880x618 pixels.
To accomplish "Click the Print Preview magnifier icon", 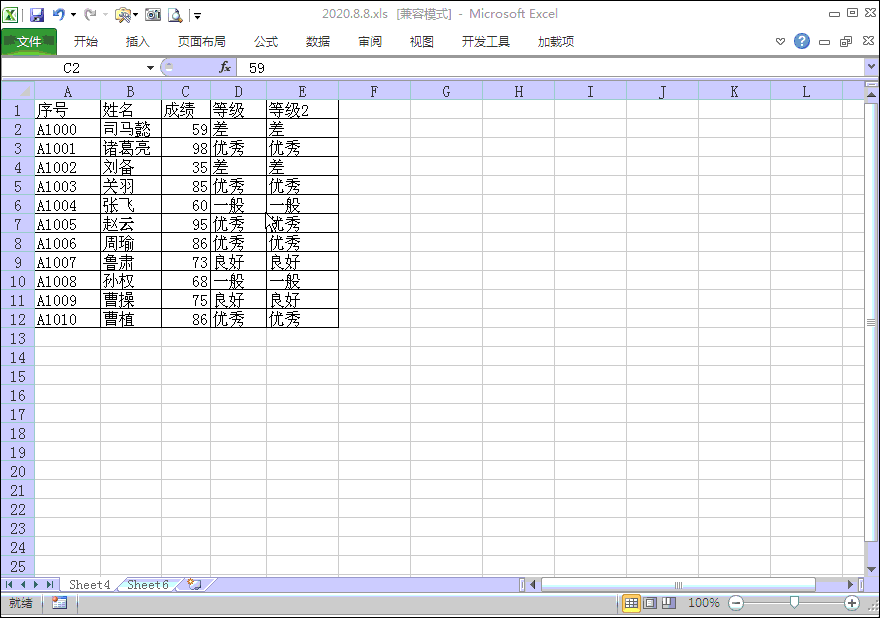I will coord(175,15).
